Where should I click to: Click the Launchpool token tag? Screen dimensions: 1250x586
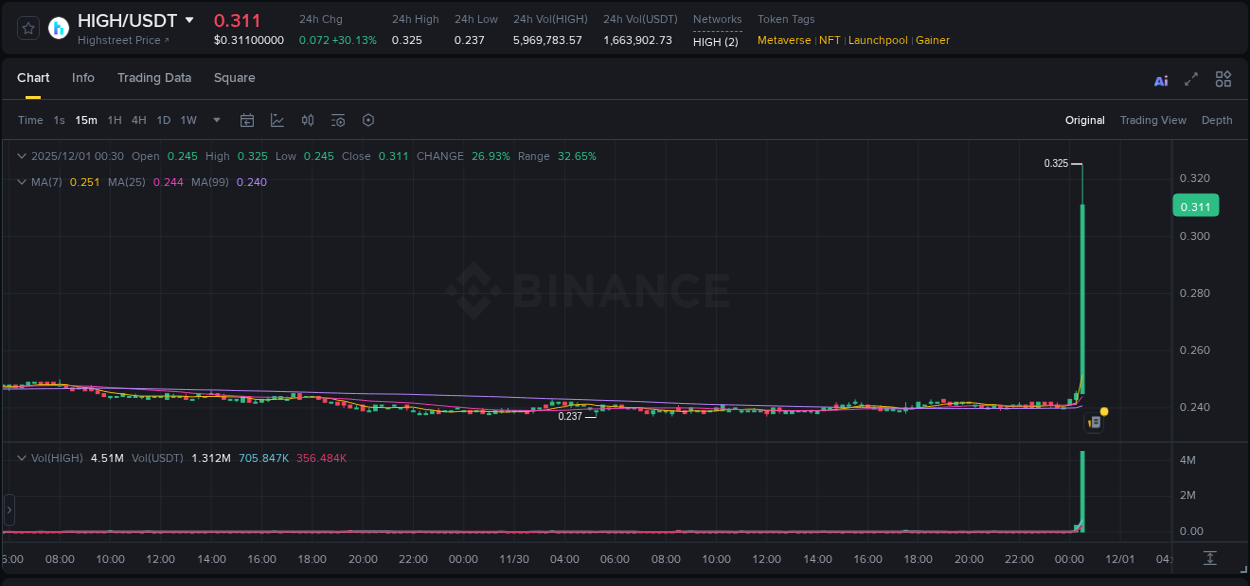coord(877,40)
